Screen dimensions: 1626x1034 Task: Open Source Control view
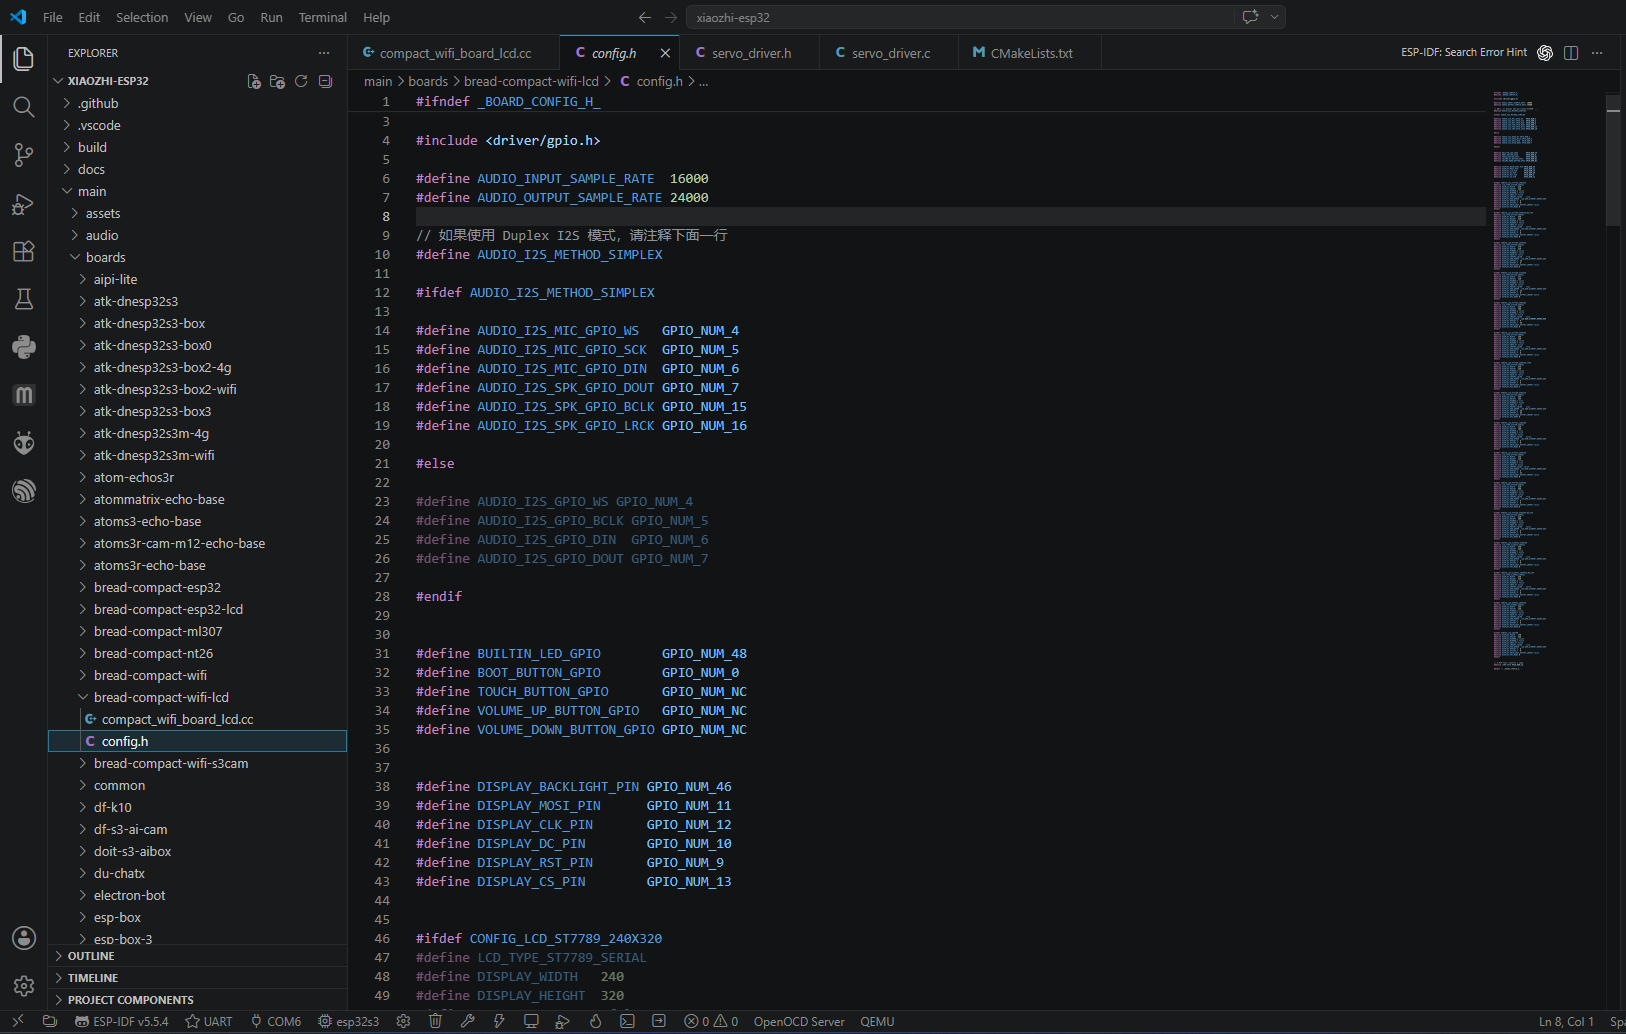tap(24, 155)
